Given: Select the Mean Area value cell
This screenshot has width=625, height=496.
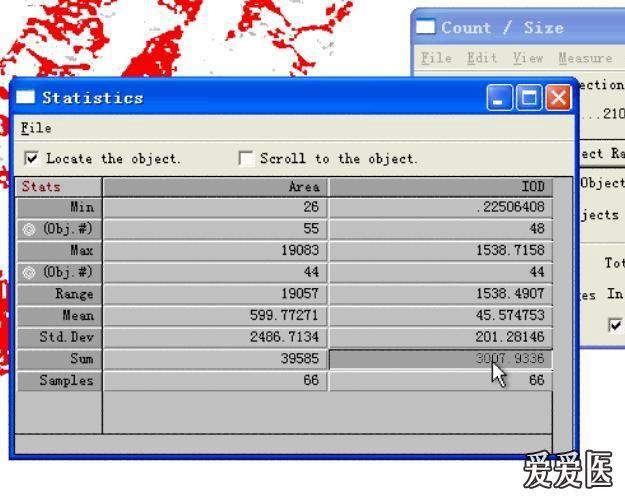Looking at the screenshot, I should (x=215, y=315).
